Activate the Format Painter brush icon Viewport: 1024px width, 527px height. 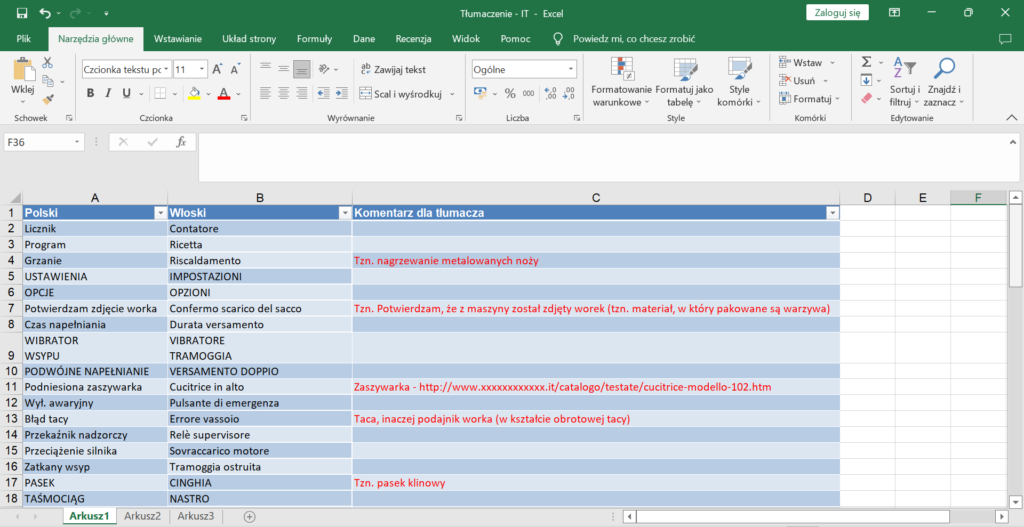pyautogui.click(x=47, y=99)
